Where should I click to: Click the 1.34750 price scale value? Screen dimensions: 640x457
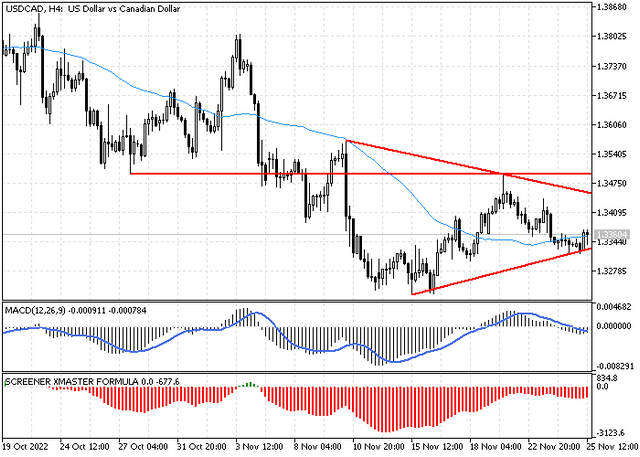[x=611, y=184]
